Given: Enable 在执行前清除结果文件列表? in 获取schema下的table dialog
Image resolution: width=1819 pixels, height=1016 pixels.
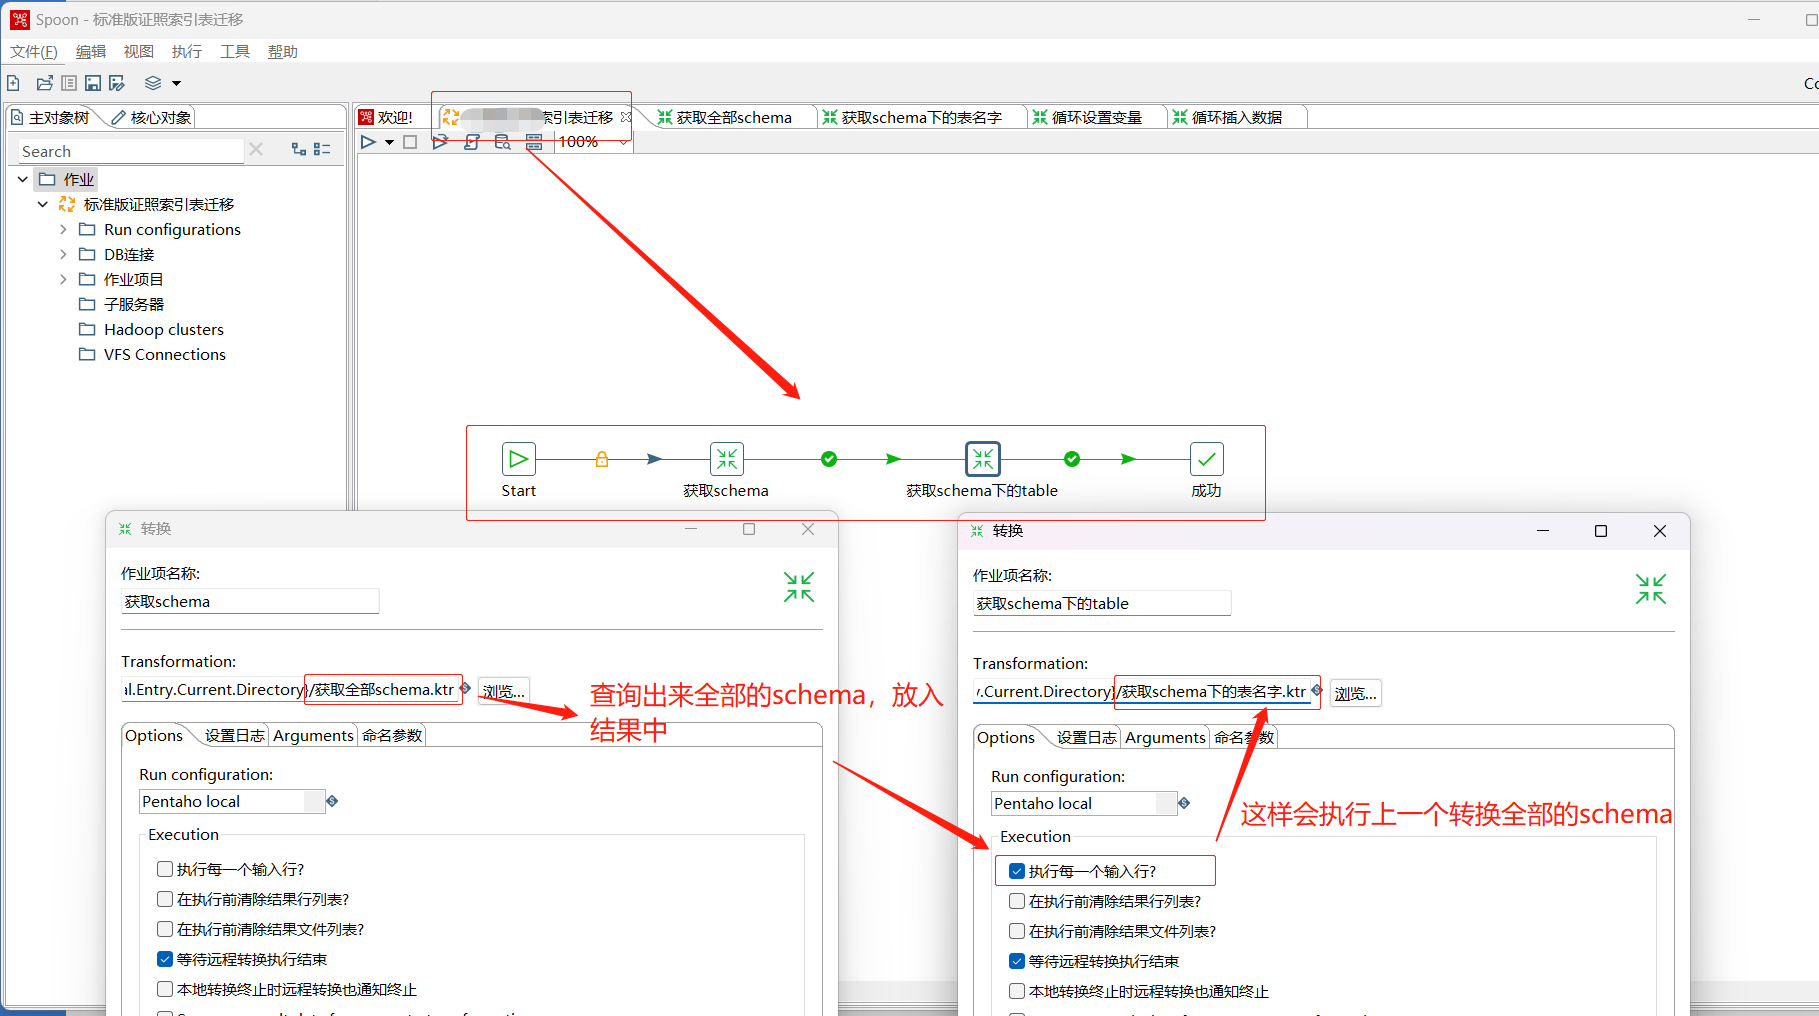Looking at the screenshot, I should 1017,931.
